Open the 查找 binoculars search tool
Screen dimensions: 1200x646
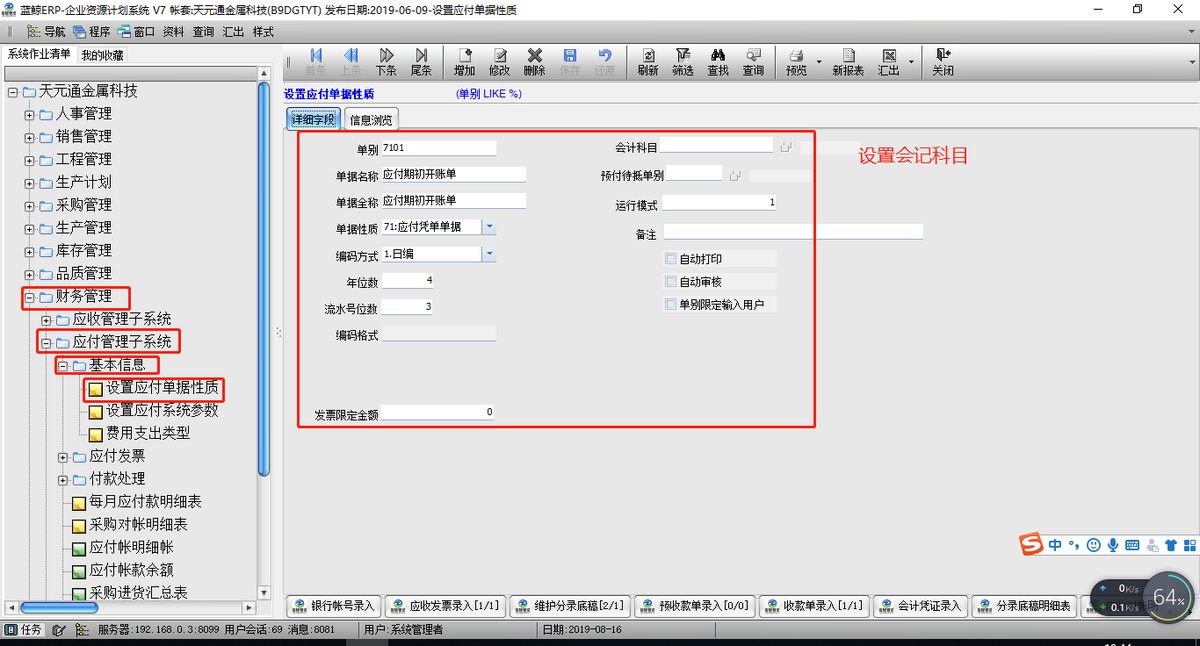pyautogui.click(x=718, y=62)
